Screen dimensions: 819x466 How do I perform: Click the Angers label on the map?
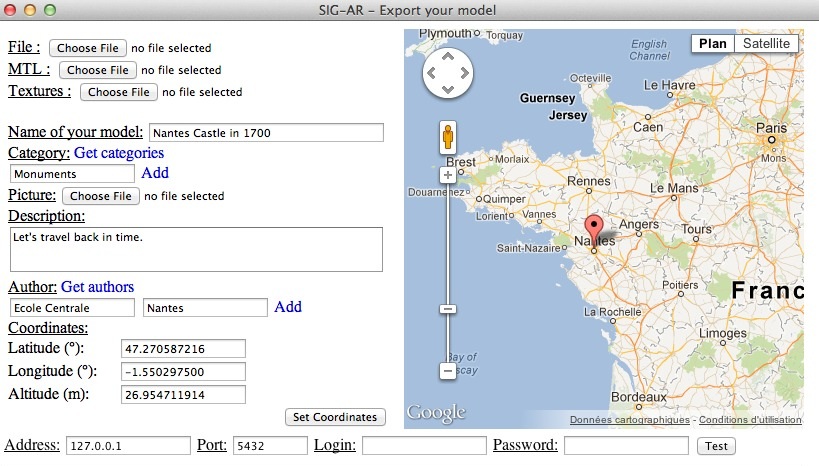639,224
